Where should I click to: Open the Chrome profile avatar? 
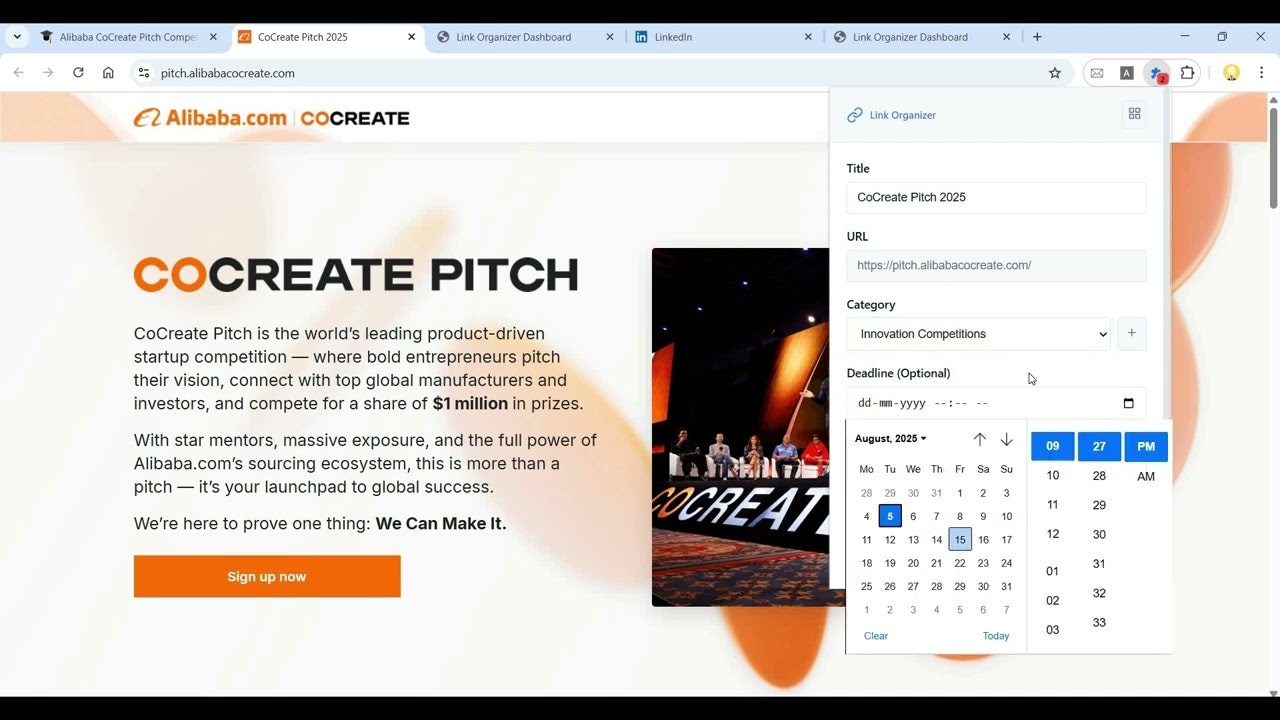[1232, 73]
